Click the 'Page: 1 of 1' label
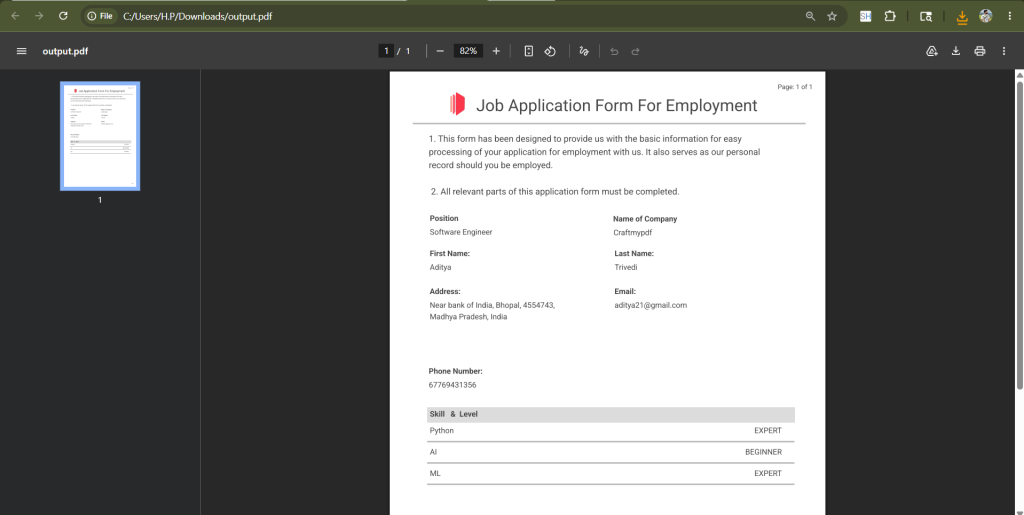 795,86
